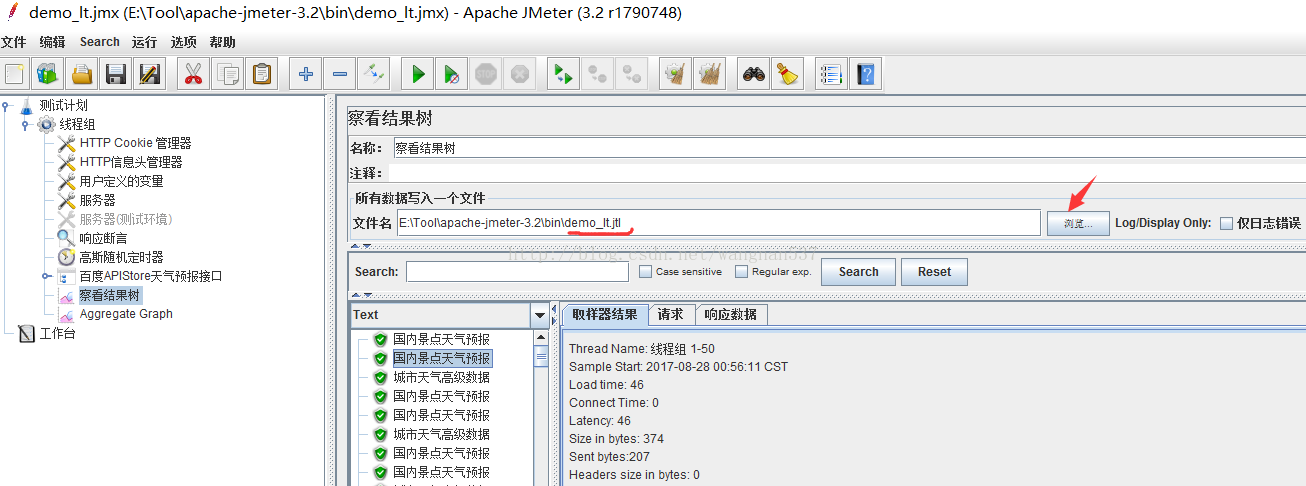Screen dimensions: 1306x486
Task: Click Remote Shutdown All icon
Action: click(x=632, y=74)
